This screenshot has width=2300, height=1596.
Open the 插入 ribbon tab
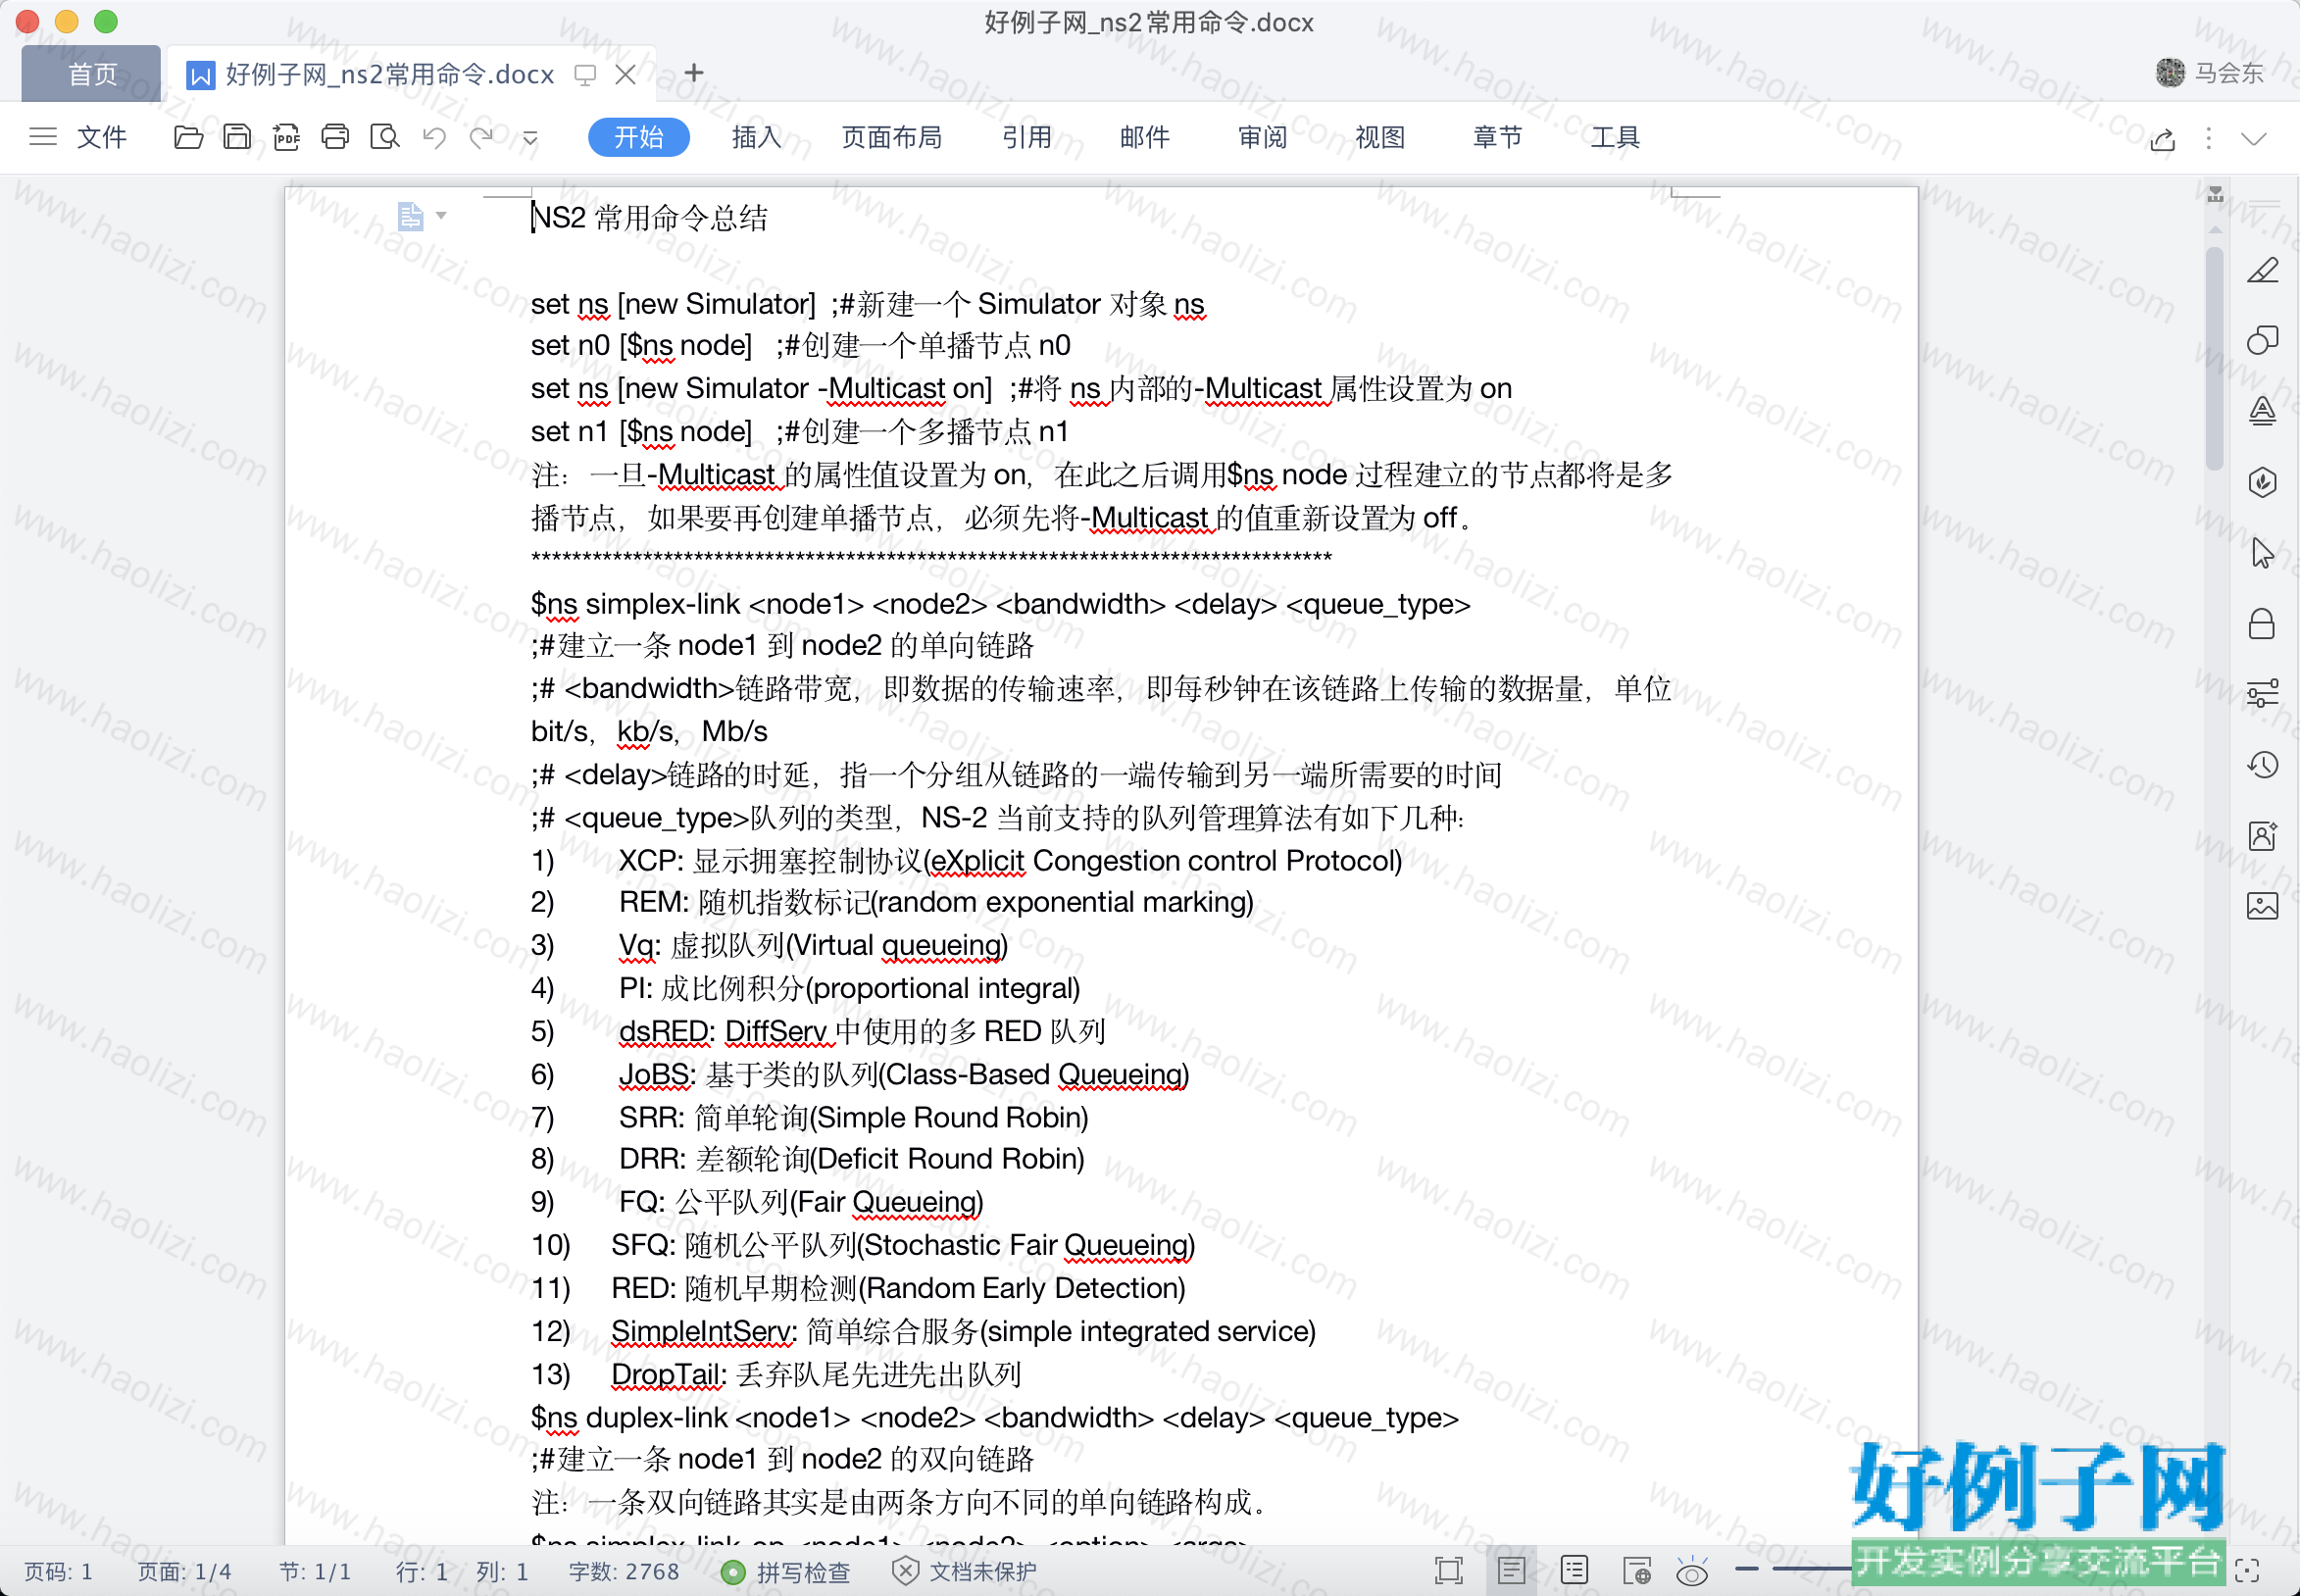[756, 137]
